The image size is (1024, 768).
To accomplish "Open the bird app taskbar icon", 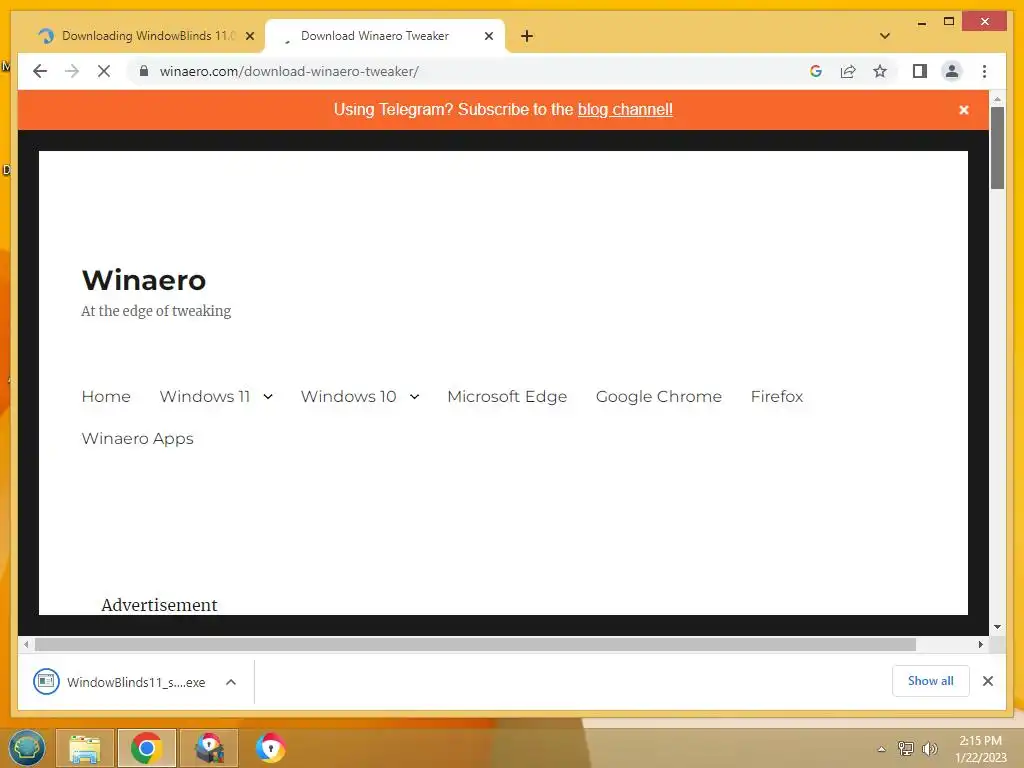I will point(208,748).
